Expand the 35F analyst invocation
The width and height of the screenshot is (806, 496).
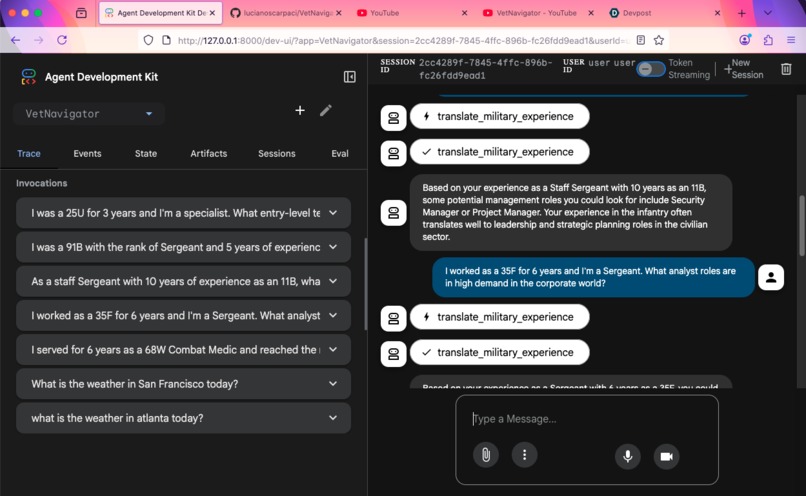(184, 316)
